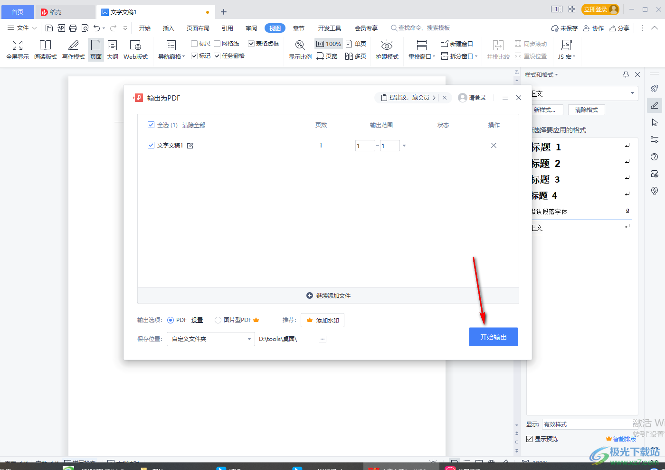Remove the 文字文稿1 file with the X icon
The image size is (665, 470).
pyautogui.click(x=493, y=145)
